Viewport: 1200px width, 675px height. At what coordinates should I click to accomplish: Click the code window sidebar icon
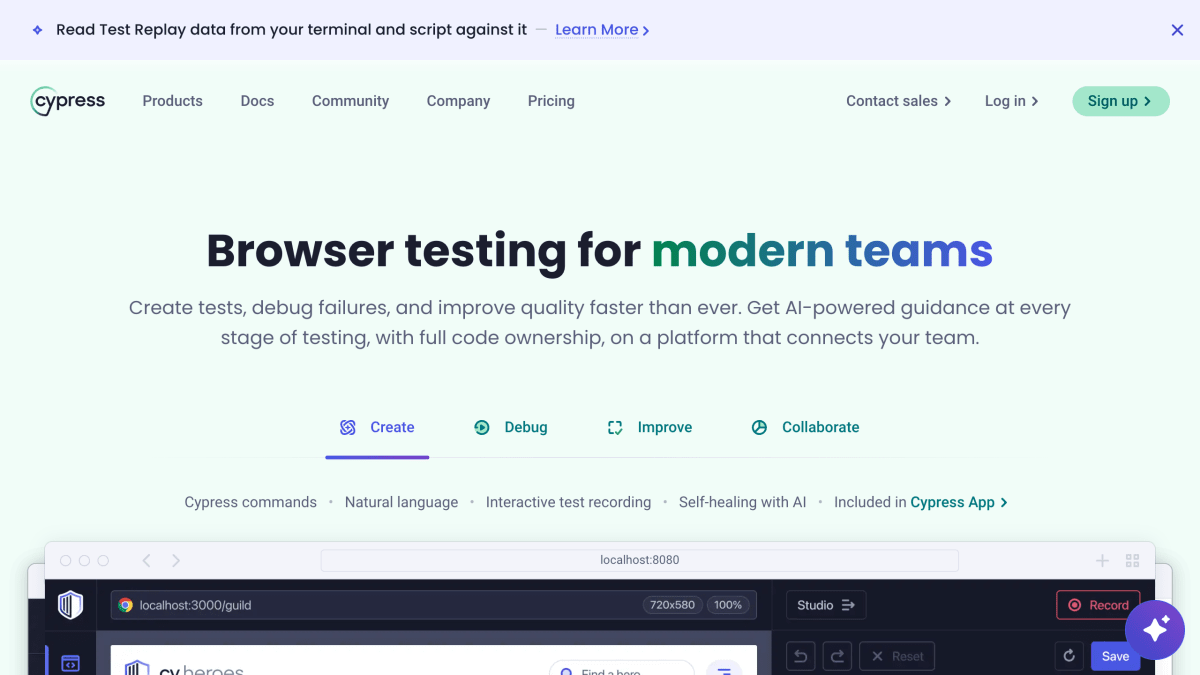70,663
